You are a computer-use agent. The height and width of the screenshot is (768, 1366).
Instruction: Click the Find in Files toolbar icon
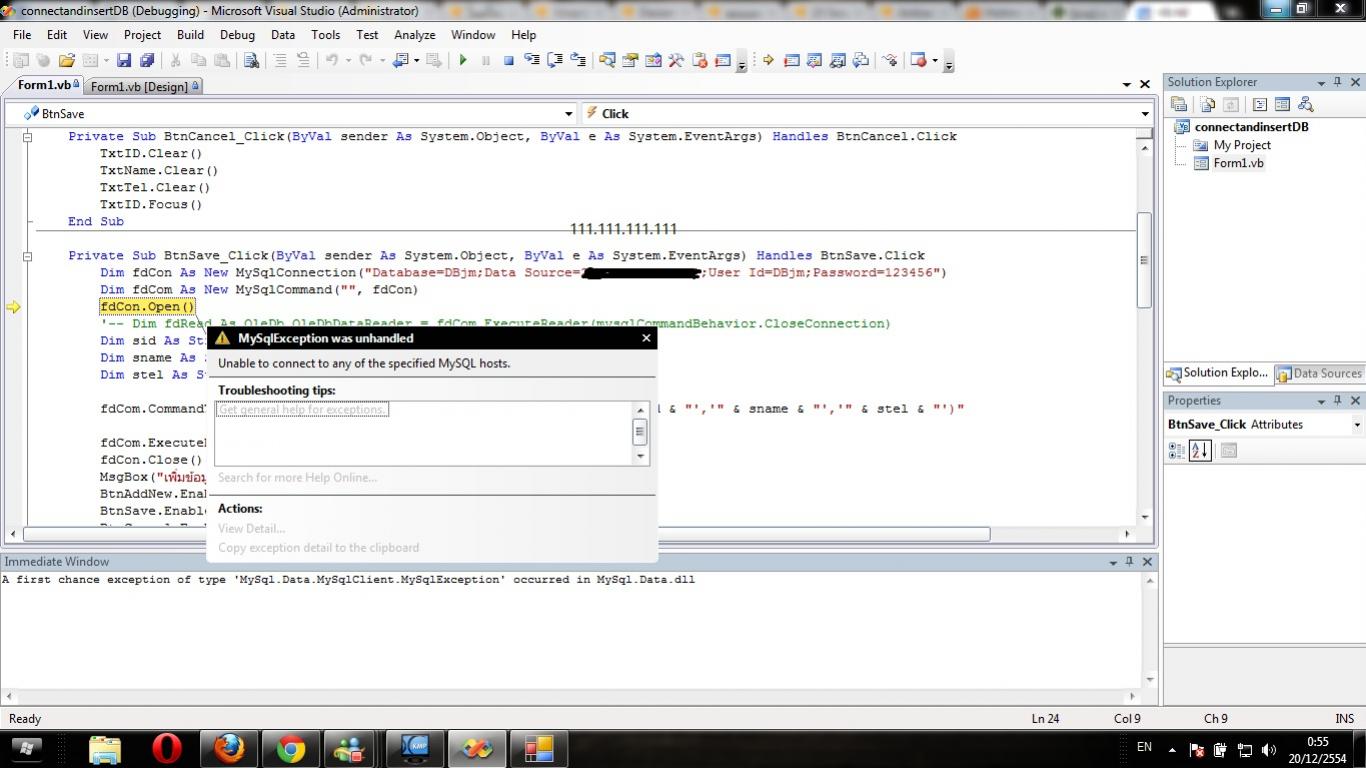pyautogui.click(x=251, y=60)
